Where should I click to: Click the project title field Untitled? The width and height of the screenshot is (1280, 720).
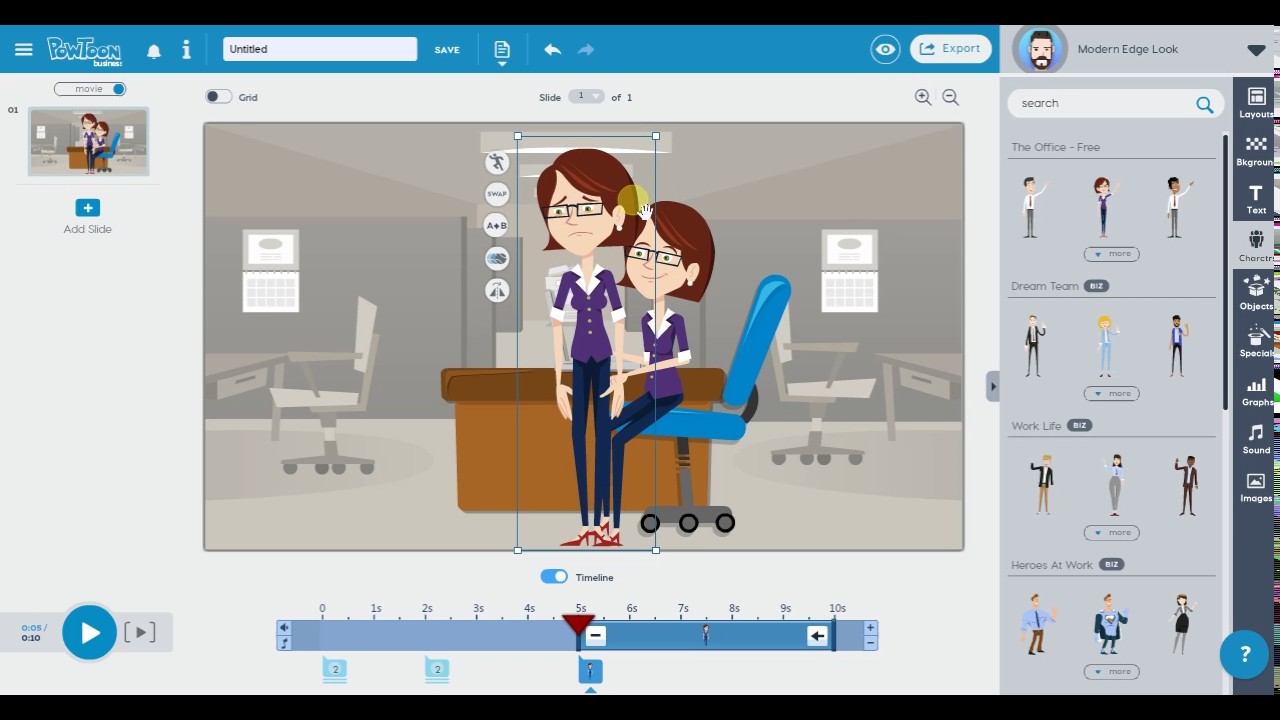(320, 49)
